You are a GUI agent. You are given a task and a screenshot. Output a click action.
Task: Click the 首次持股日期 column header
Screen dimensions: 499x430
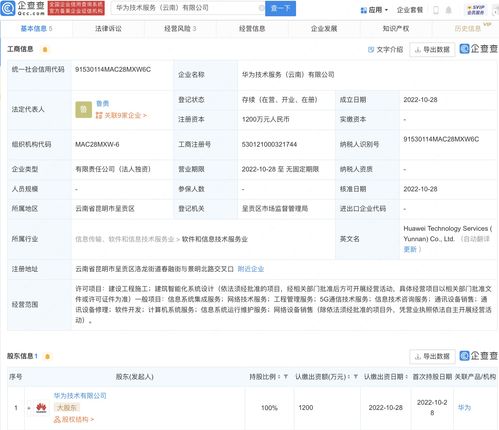coord(432,377)
